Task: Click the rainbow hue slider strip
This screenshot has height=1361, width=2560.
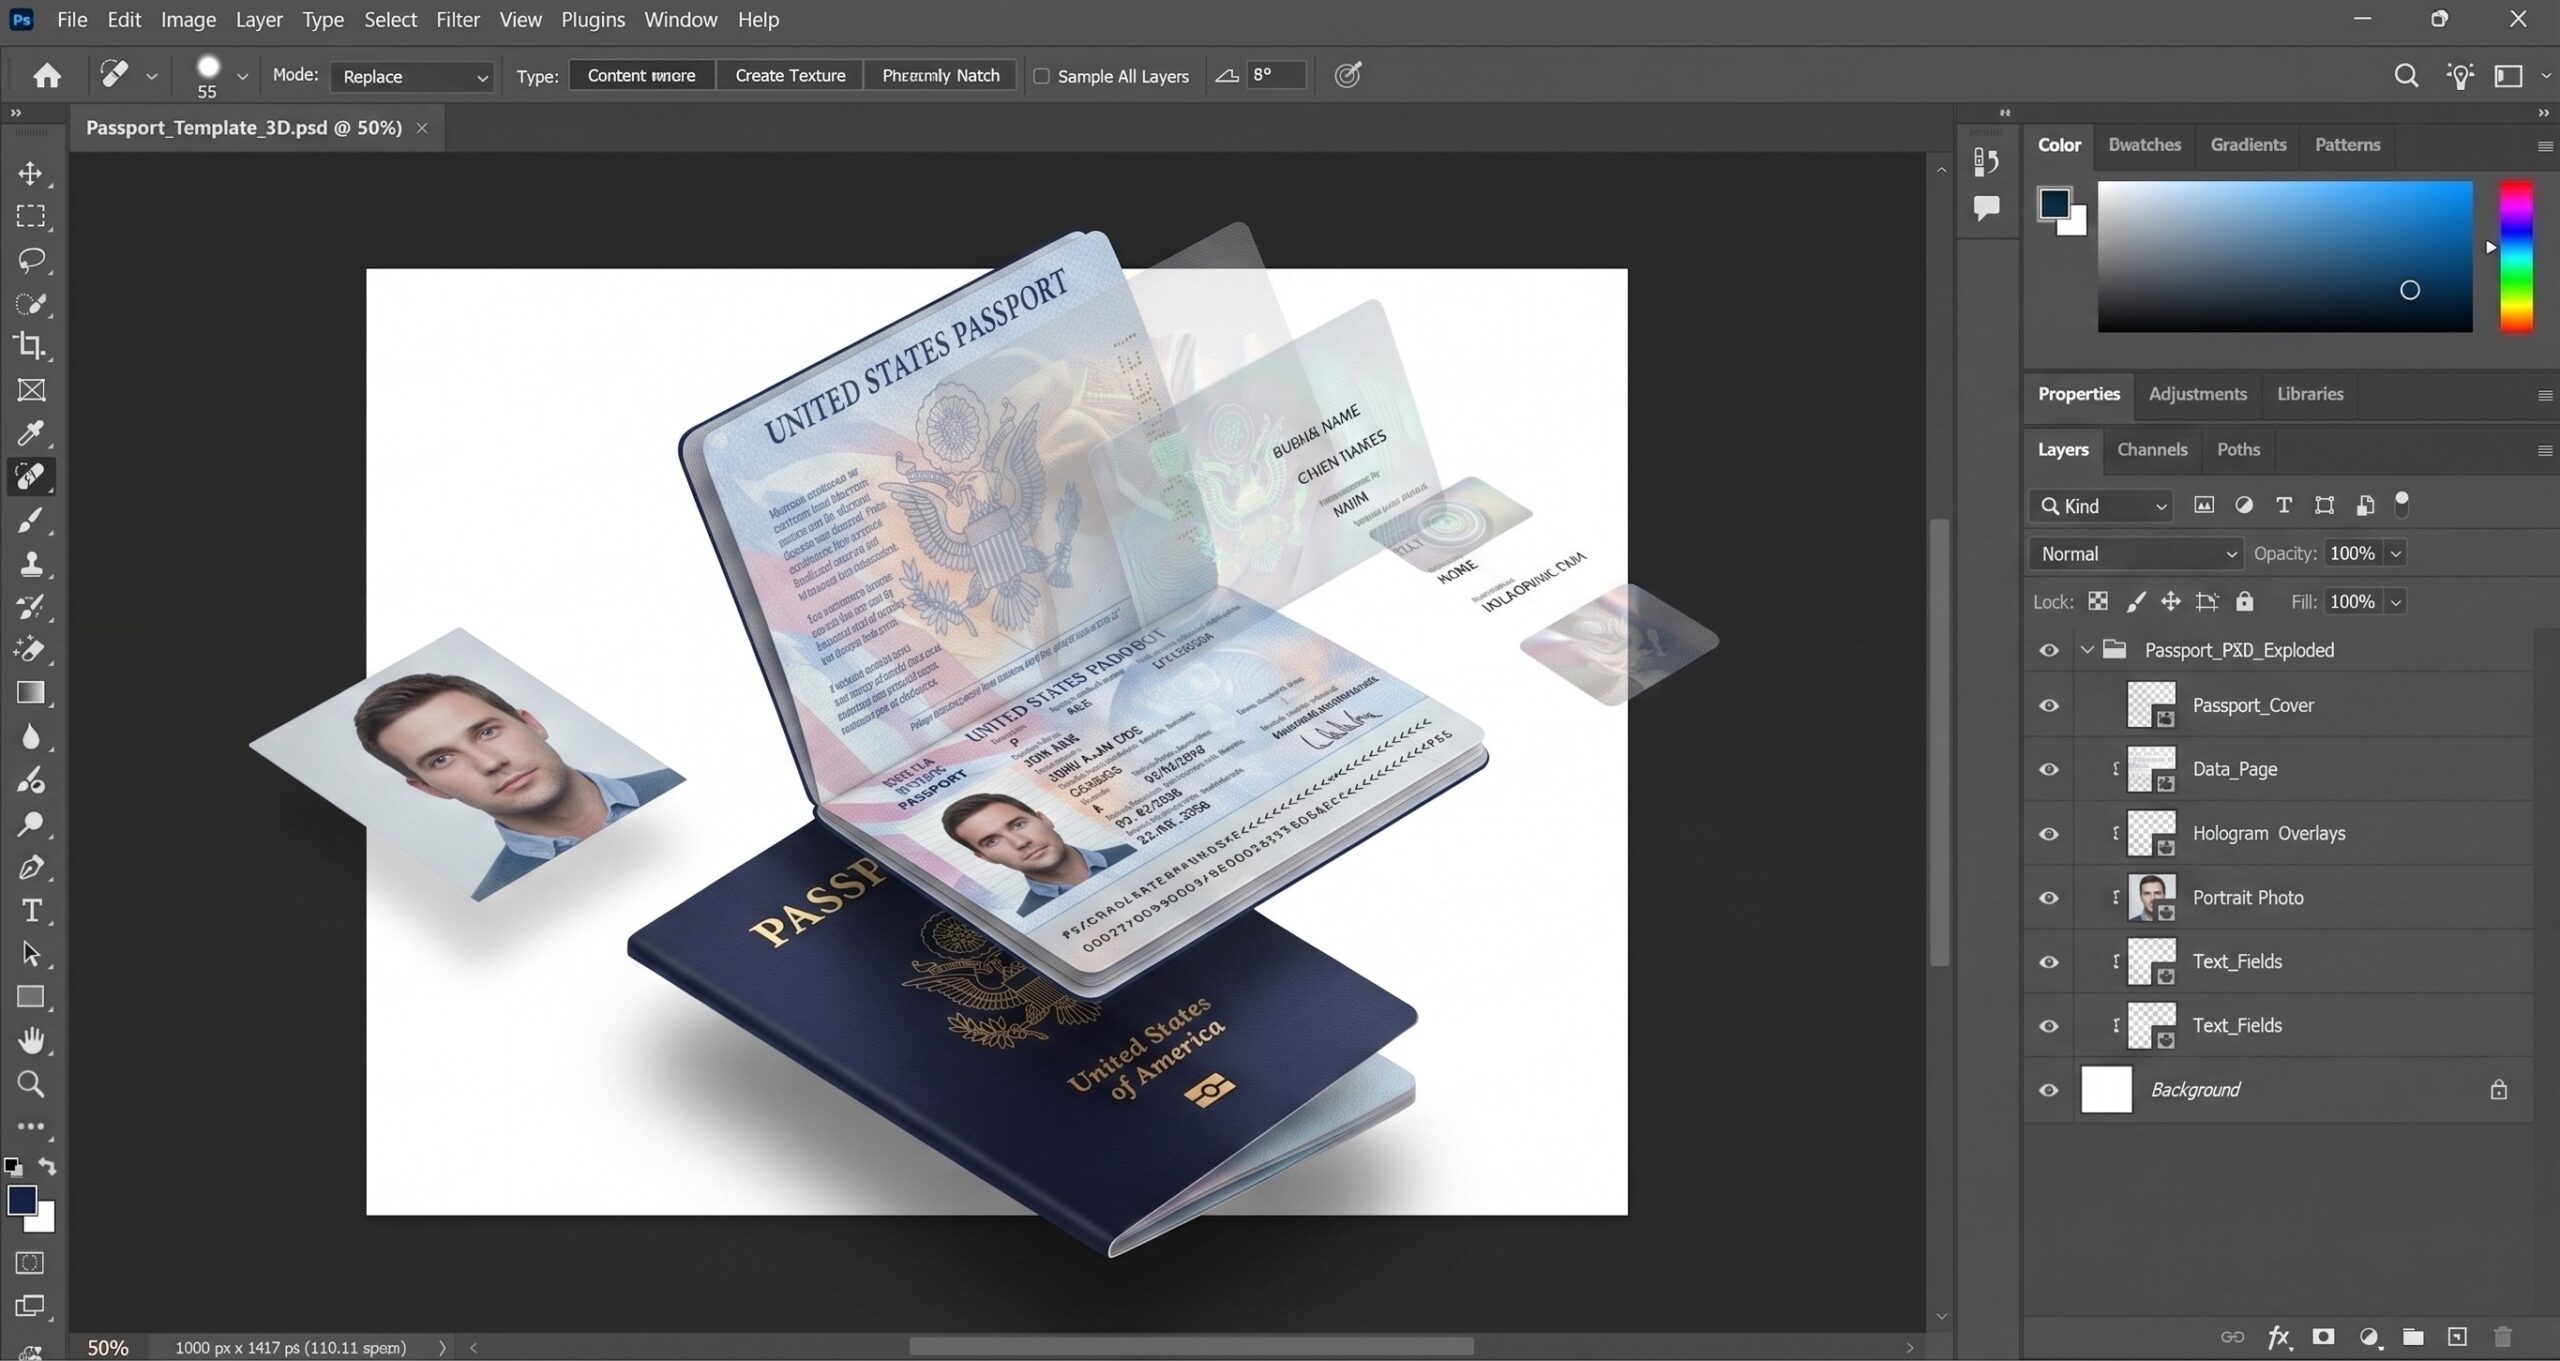Action: point(2516,256)
